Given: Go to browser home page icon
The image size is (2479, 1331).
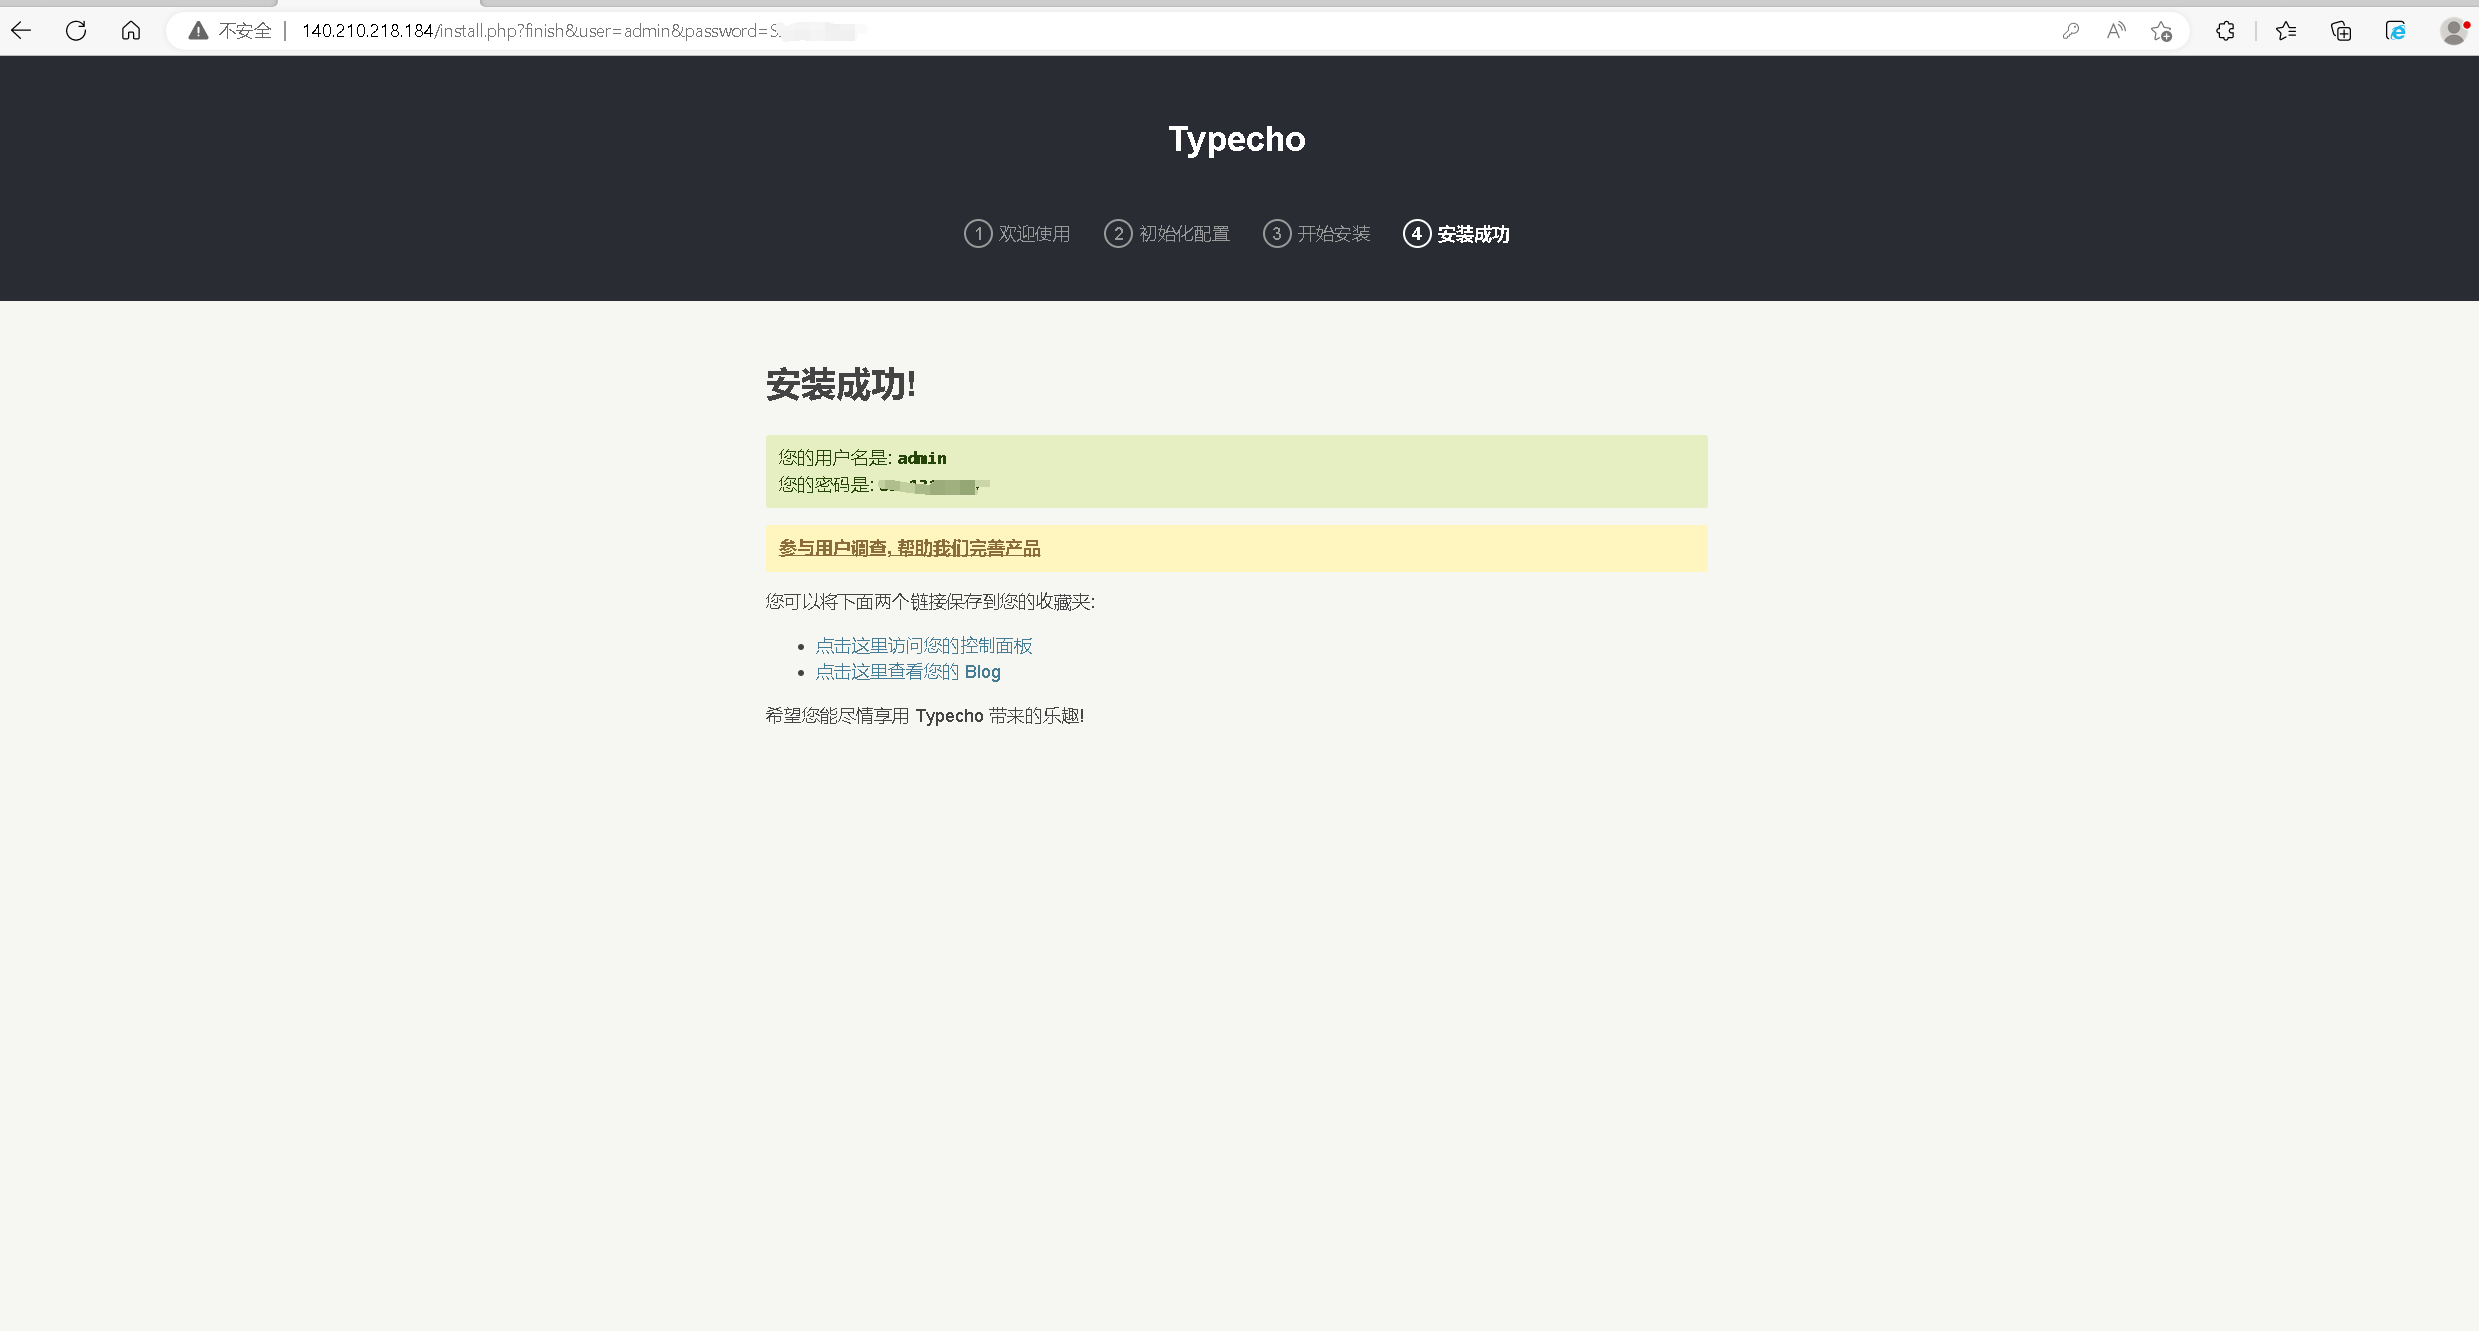Looking at the screenshot, I should click(x=131, y=31).
